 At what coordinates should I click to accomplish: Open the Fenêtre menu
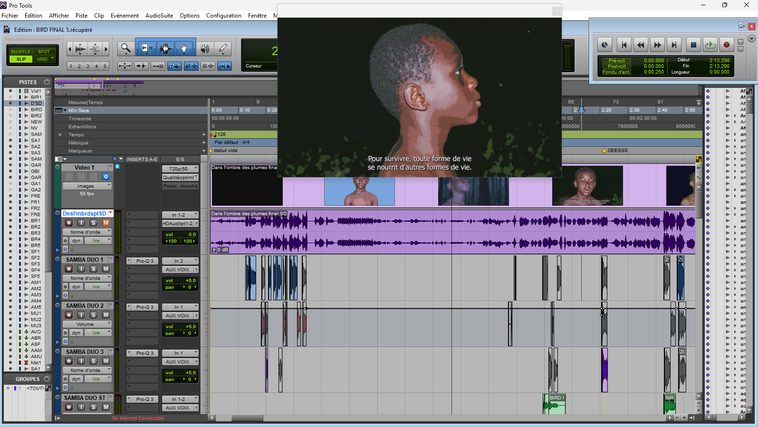257,15
